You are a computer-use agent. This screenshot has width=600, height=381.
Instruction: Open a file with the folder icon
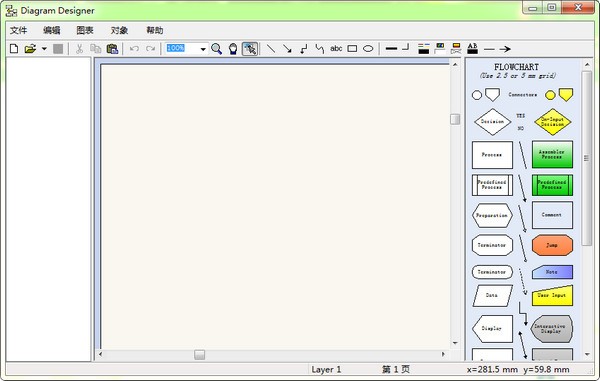tap(30, 49)
